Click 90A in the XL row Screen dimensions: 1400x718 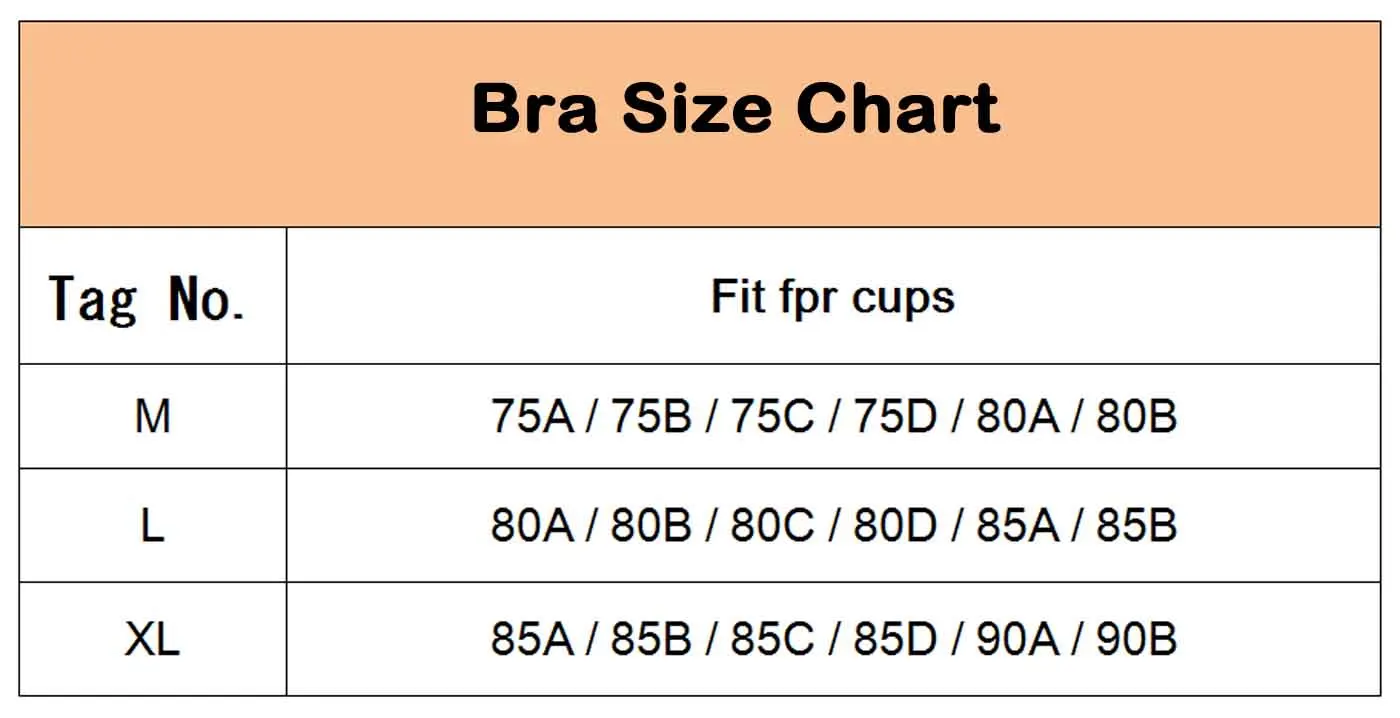click(x=1017, y=640)
